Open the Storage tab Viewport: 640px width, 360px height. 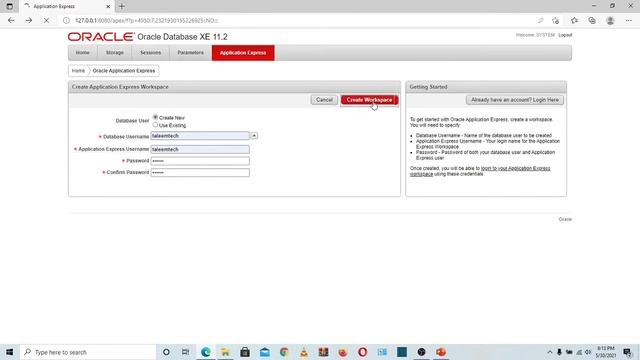click(x=115, y=53)
